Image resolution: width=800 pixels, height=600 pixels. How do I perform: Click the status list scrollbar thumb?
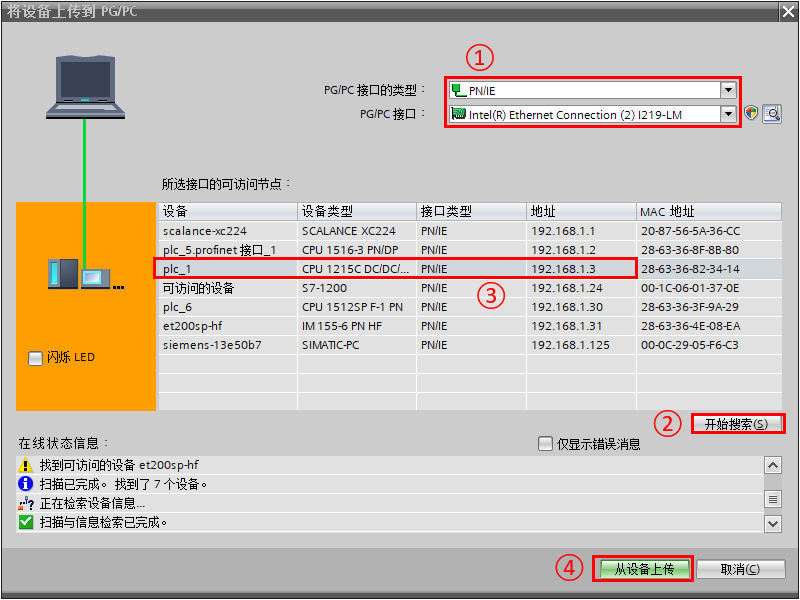click(773, 499)
